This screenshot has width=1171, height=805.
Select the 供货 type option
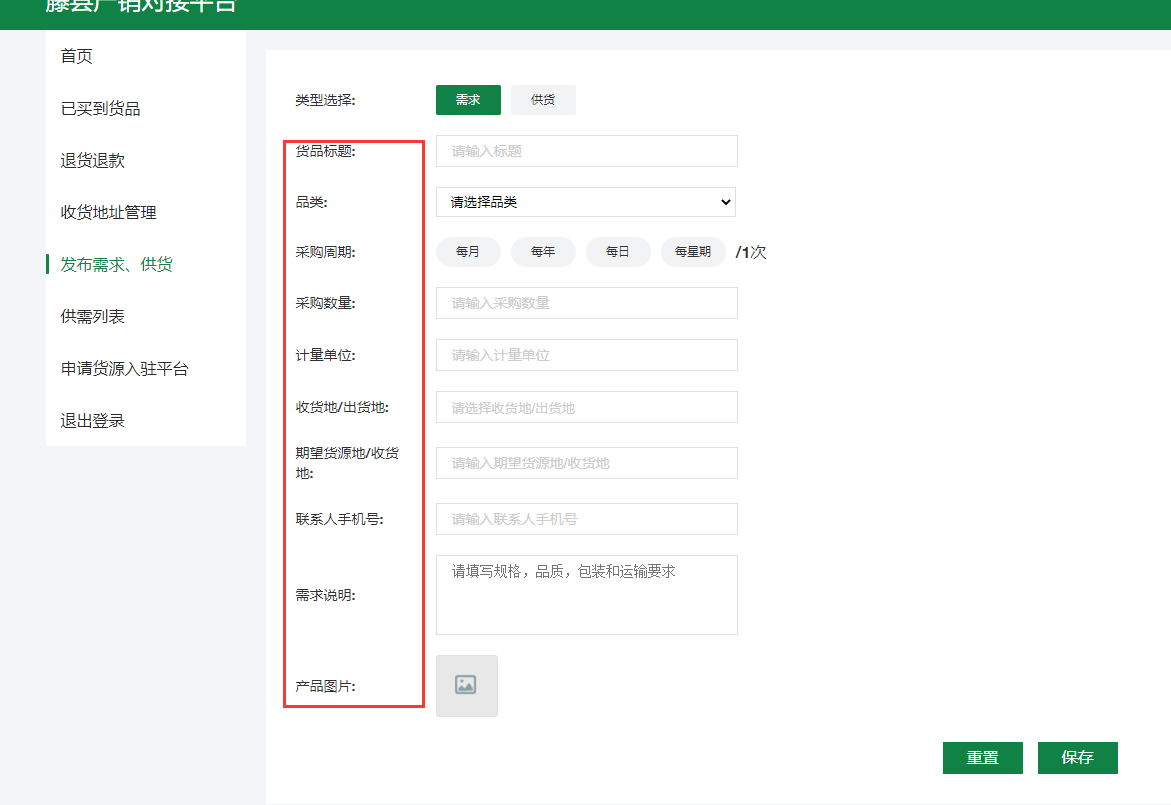tap(543, 100)
